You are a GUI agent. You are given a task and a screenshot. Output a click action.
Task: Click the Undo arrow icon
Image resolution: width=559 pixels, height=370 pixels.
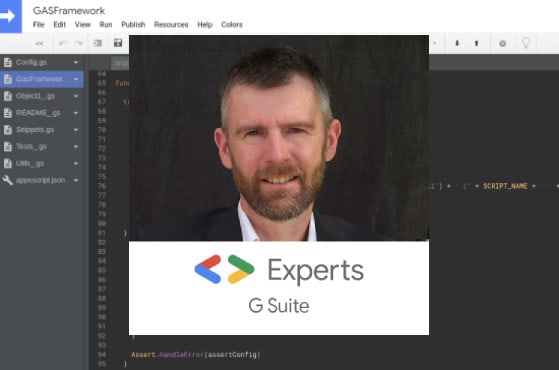point(63,43)
